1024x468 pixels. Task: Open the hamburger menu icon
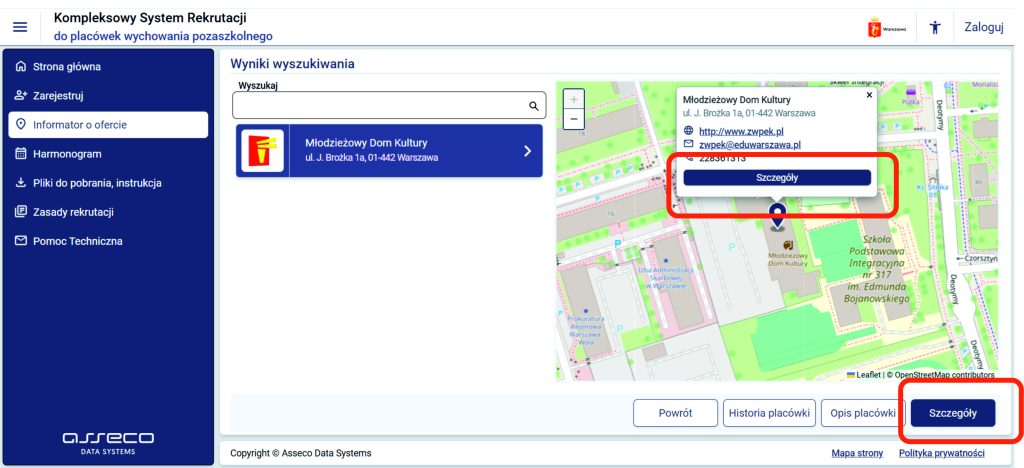click(x=20, y=27)
